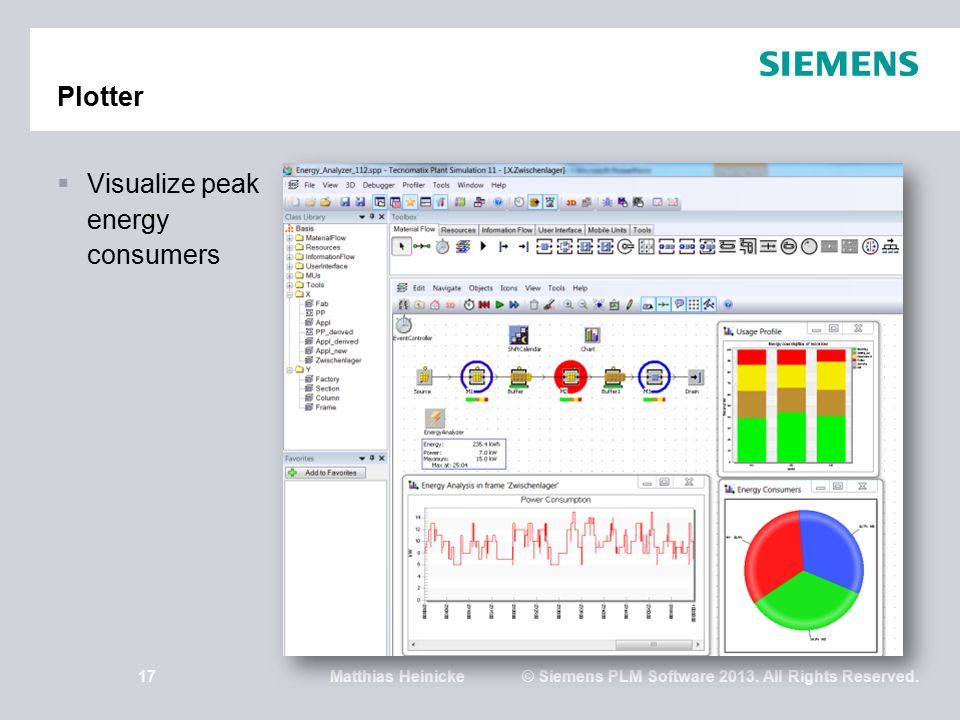Image resolution: width=960 pixels, height=720 pixels.
Task: Open the event controller stopwatch in frame toolbar
Action: tap(469, 304)
